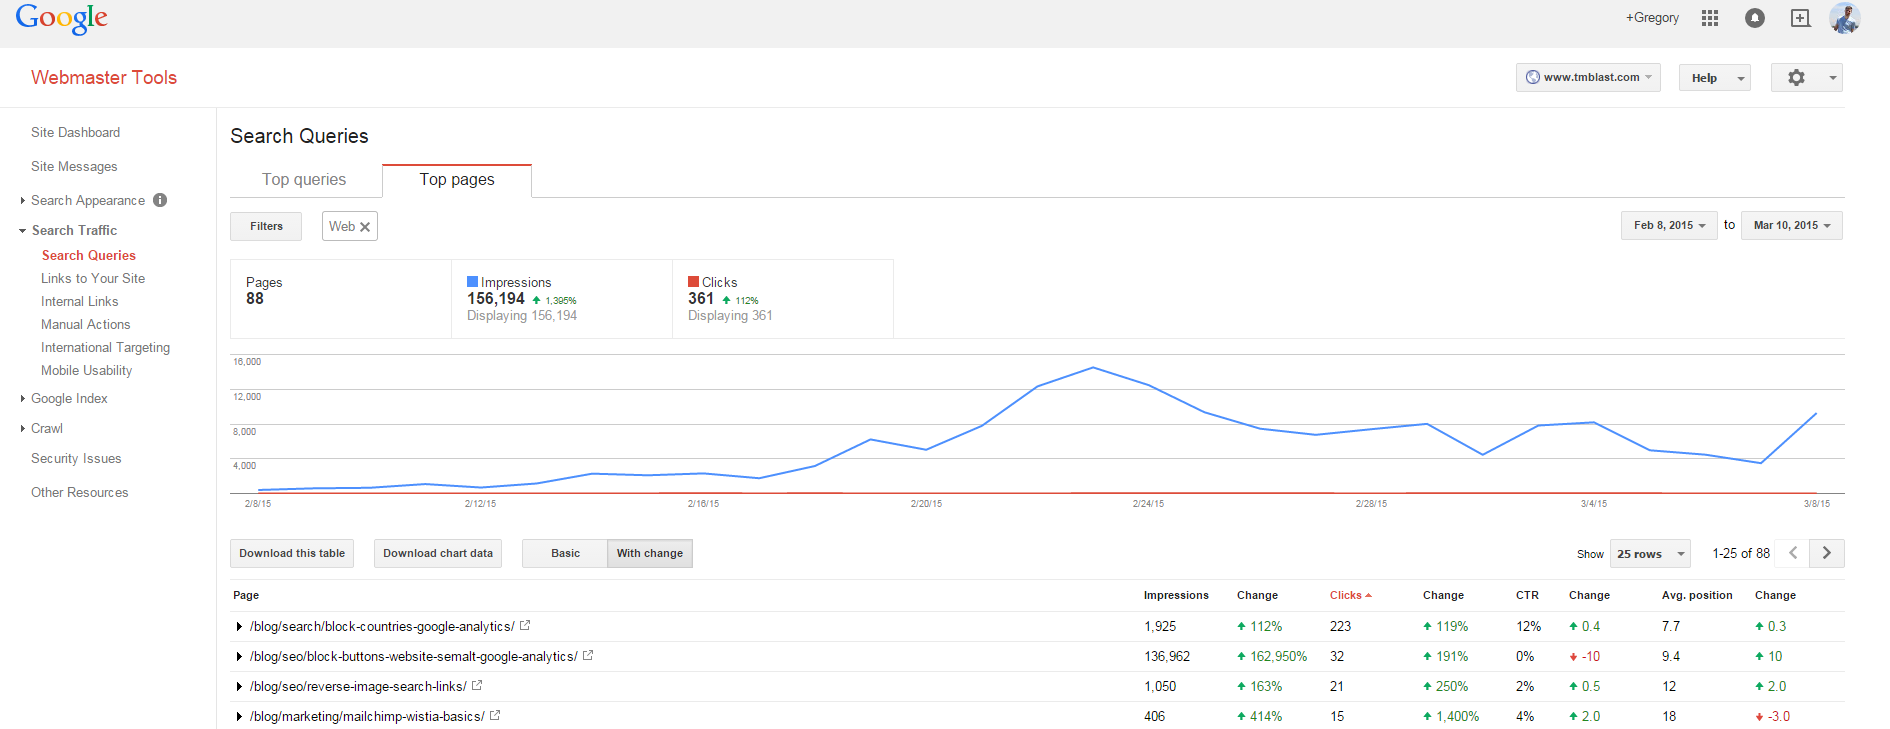The width and height of the screenshot is (1890, 729).
Task: Click Download this table
Action: click(292, 553)
